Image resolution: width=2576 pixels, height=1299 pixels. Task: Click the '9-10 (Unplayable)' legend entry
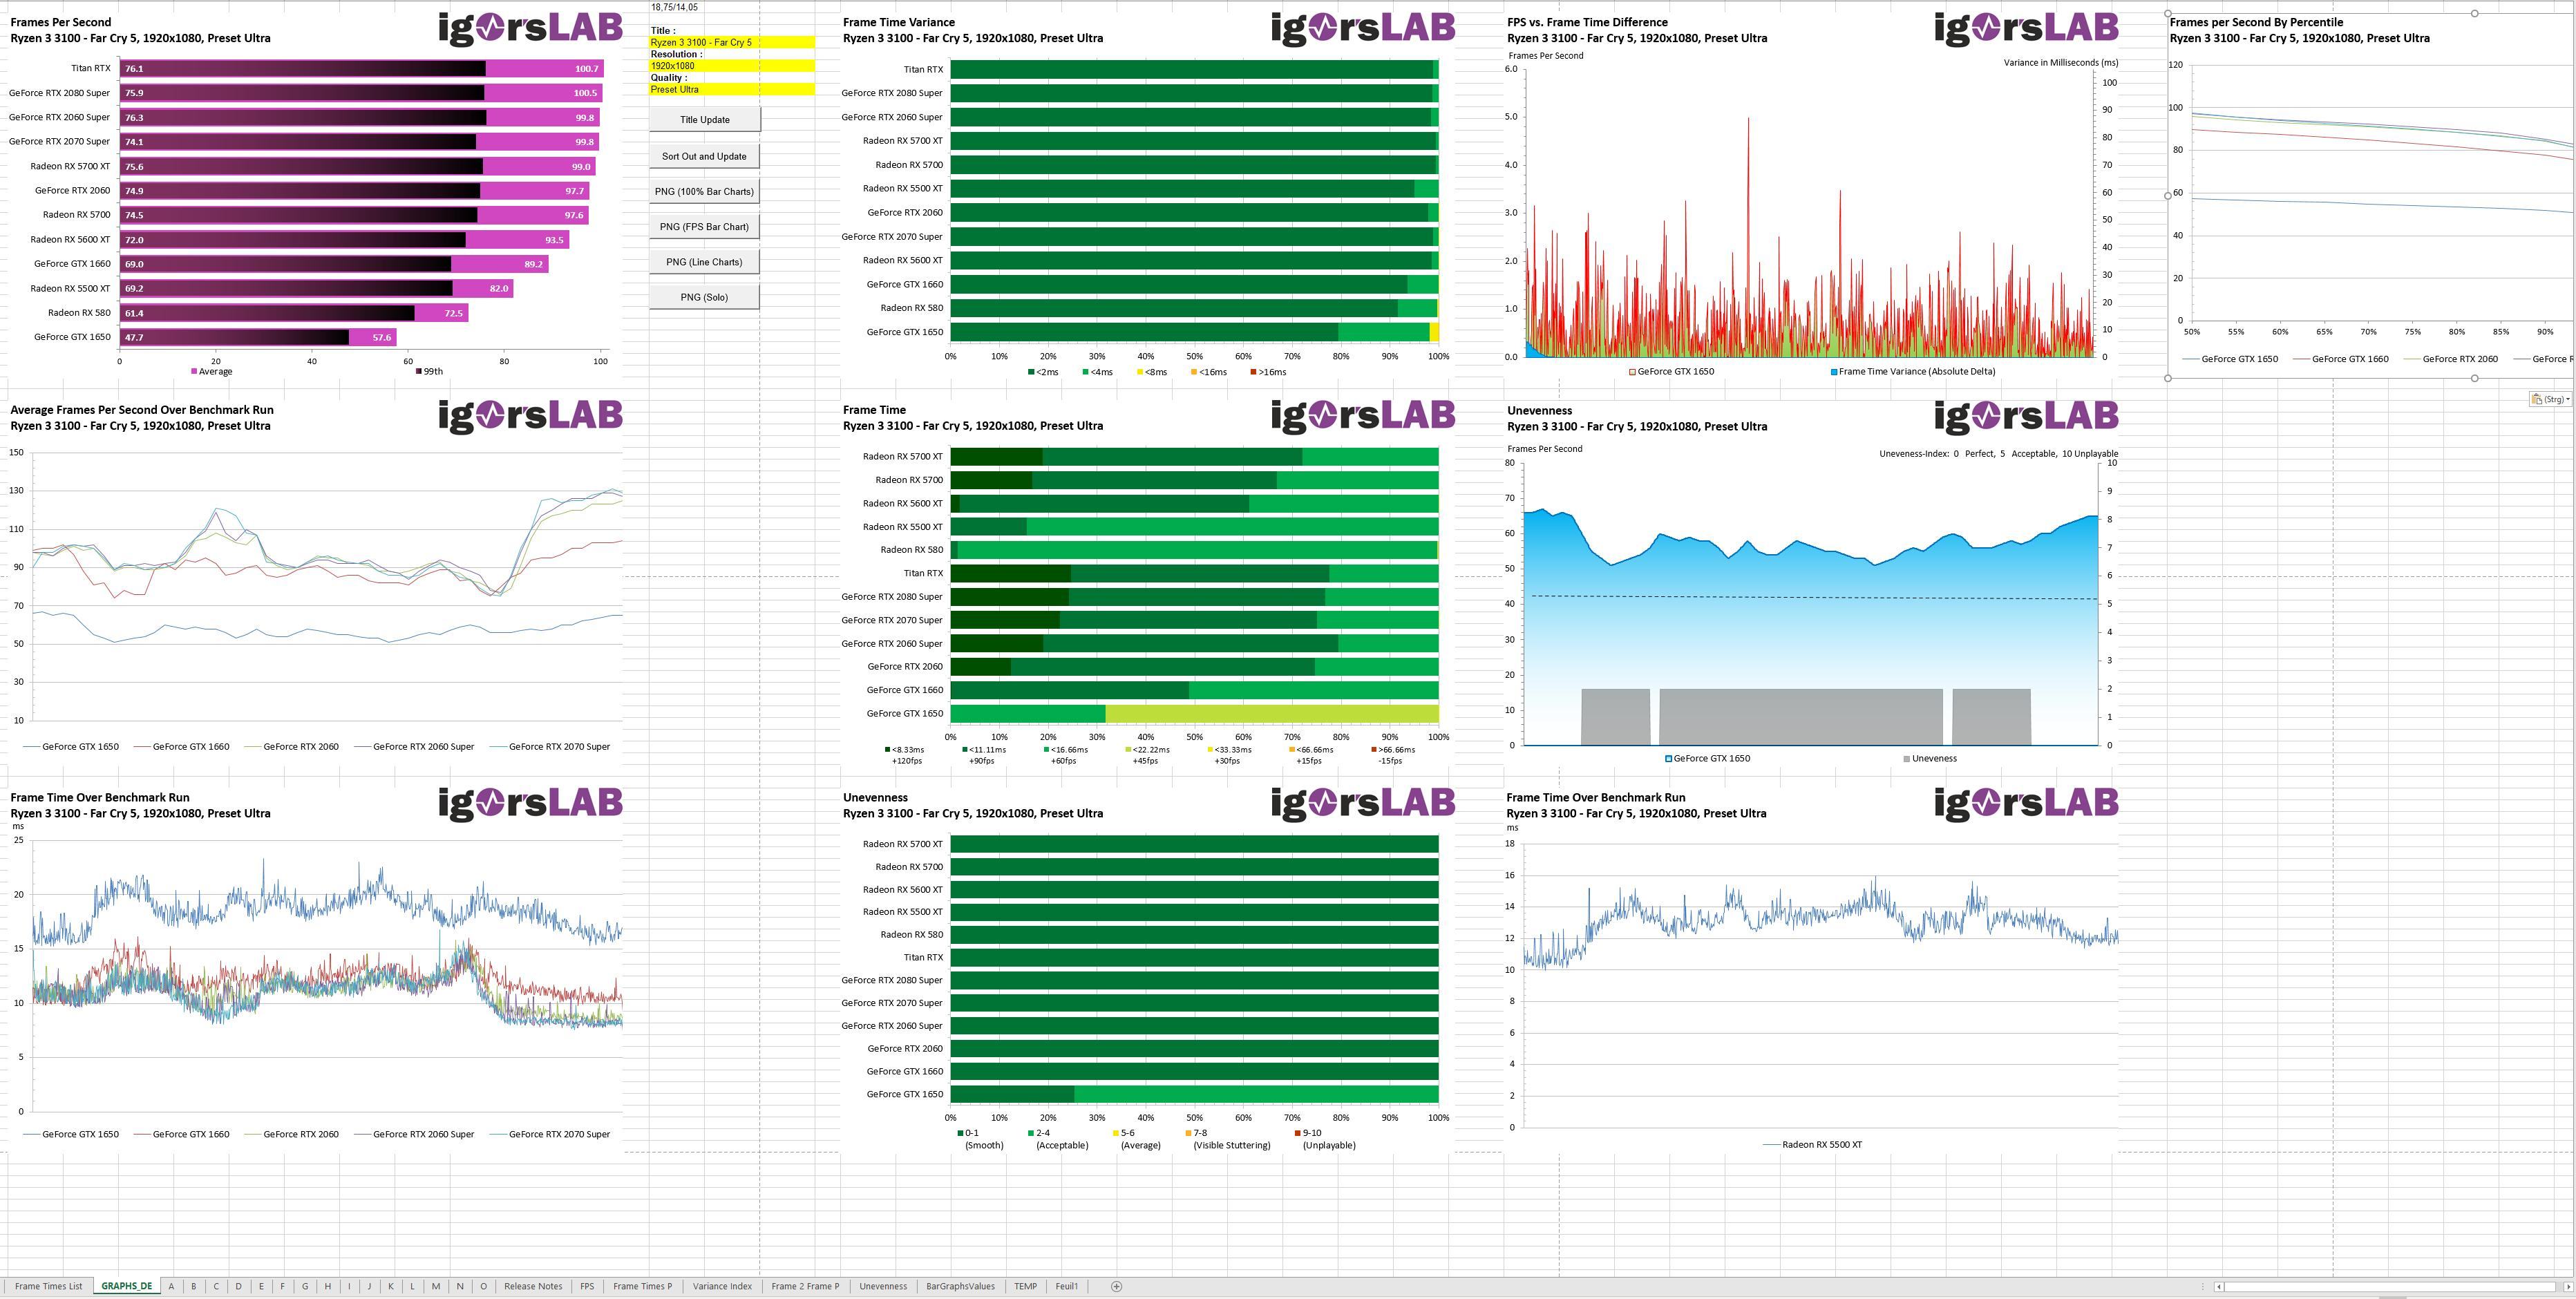point(1326,1139)
